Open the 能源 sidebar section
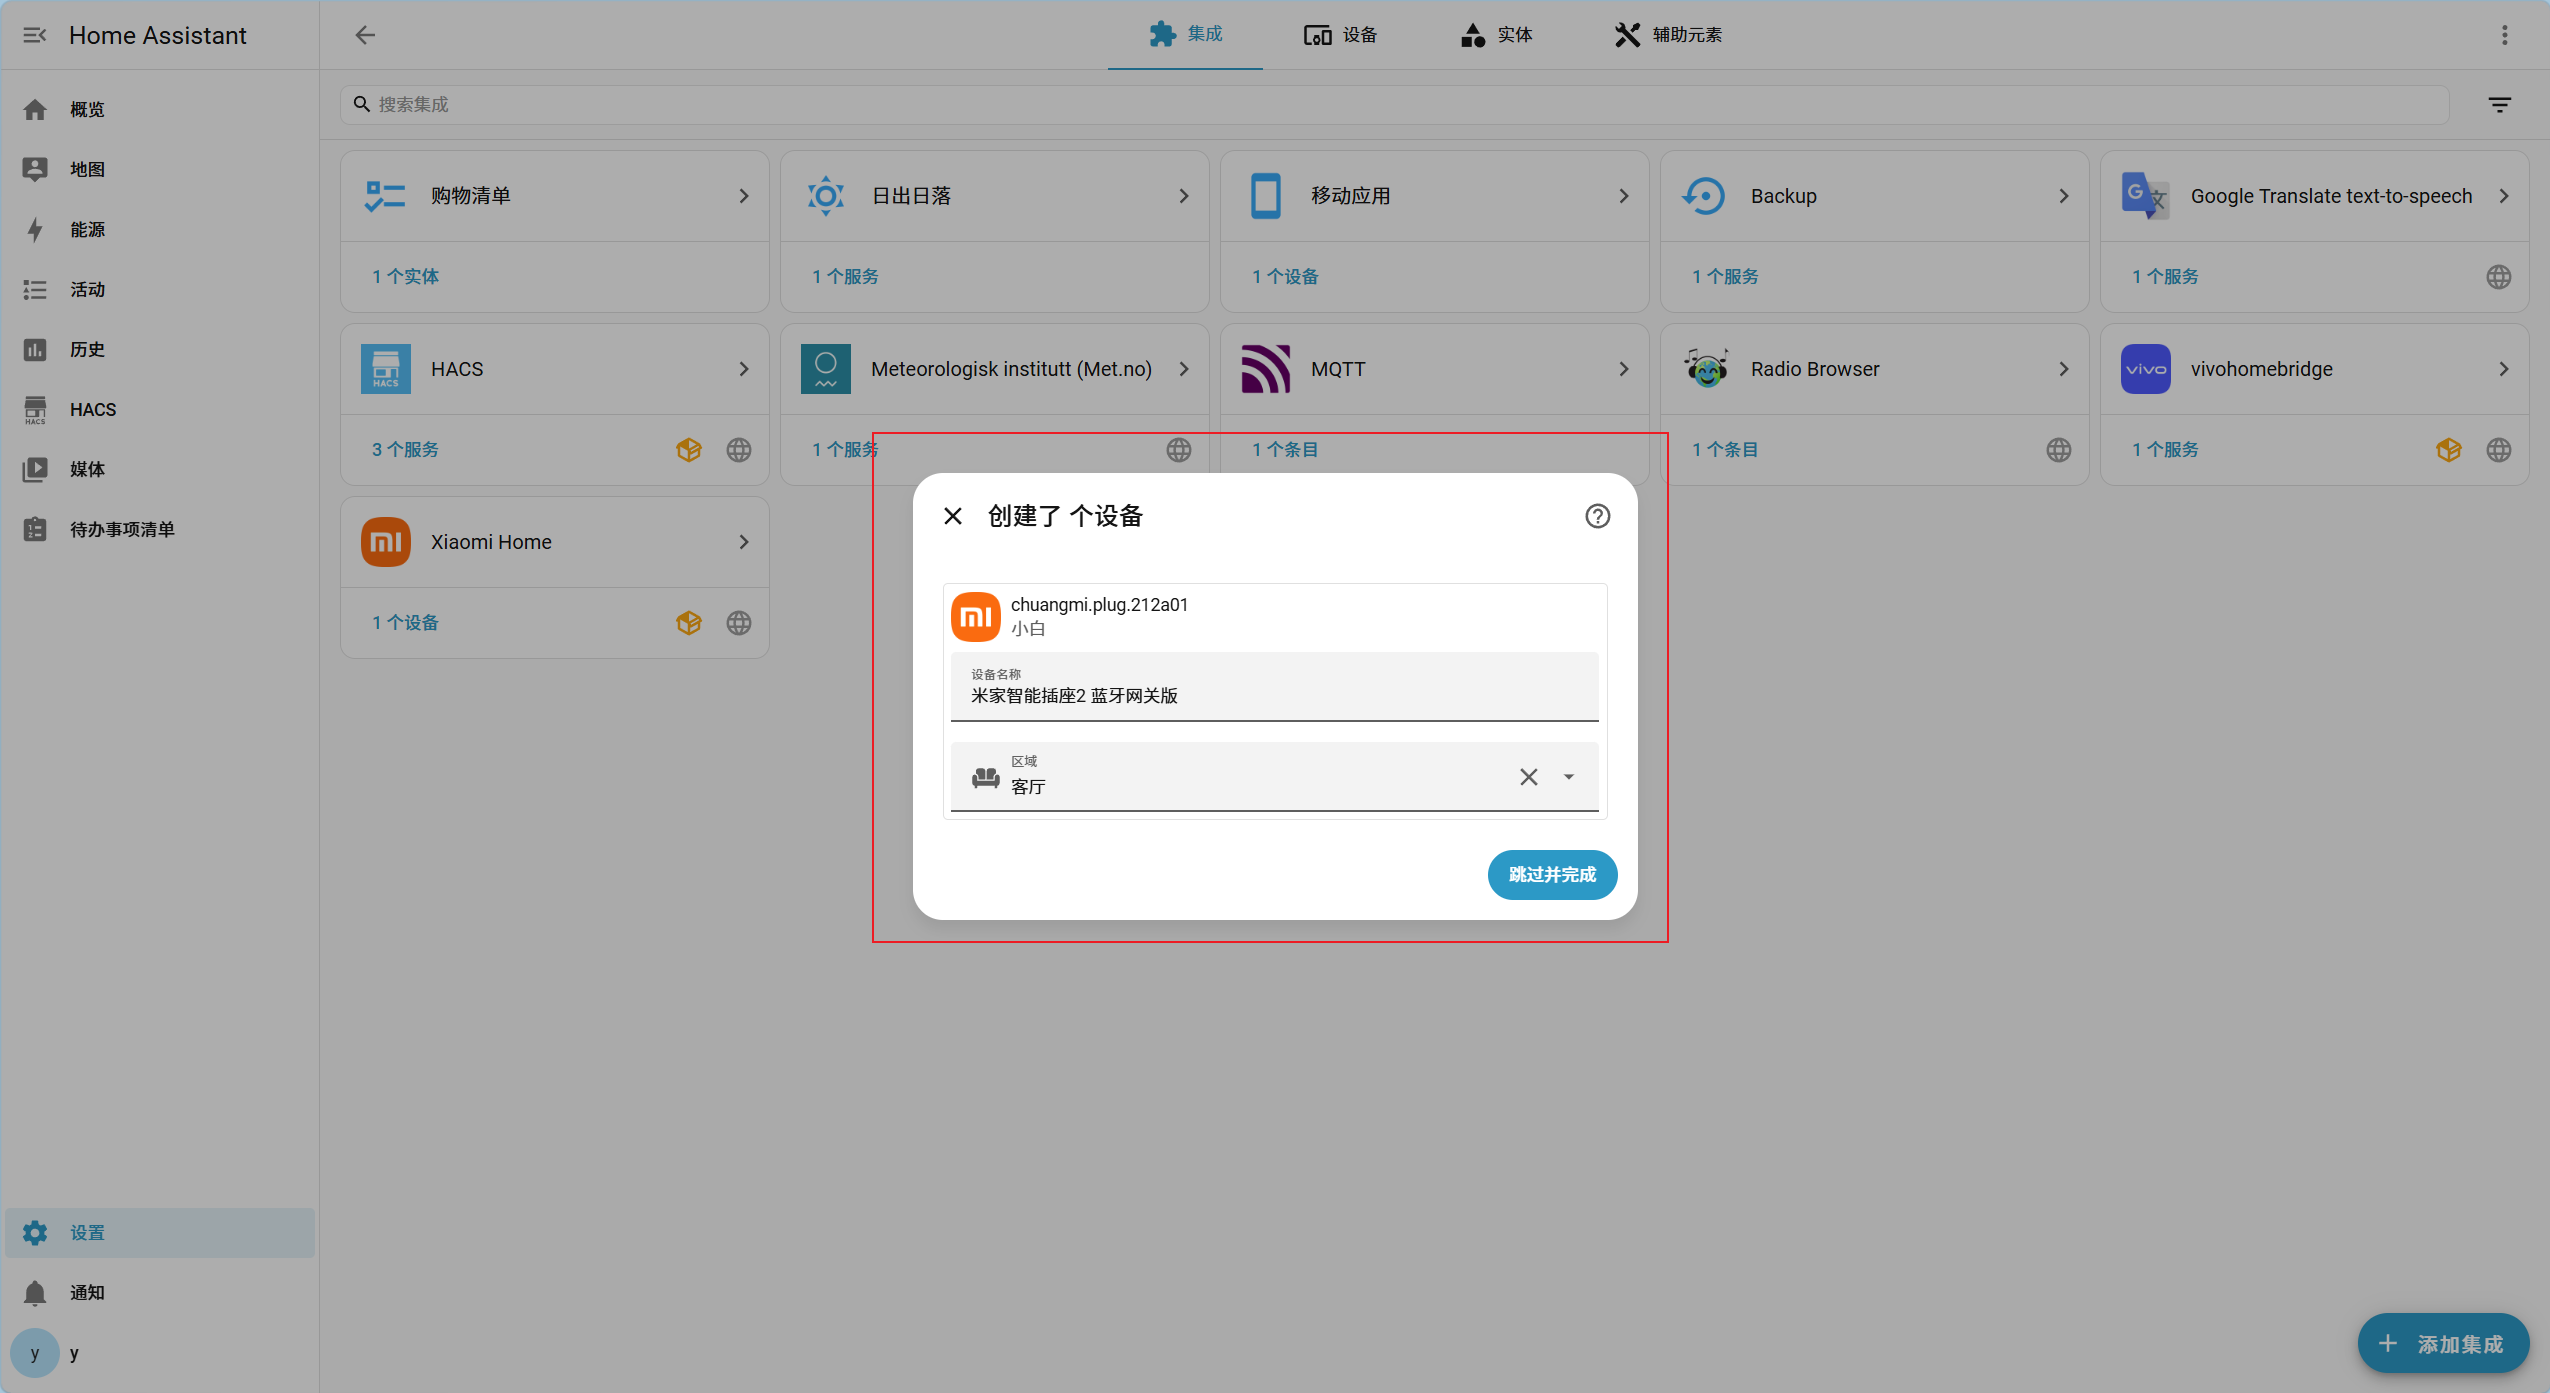This screenshot has width=2550, height=1393. [x=86, y=229]
